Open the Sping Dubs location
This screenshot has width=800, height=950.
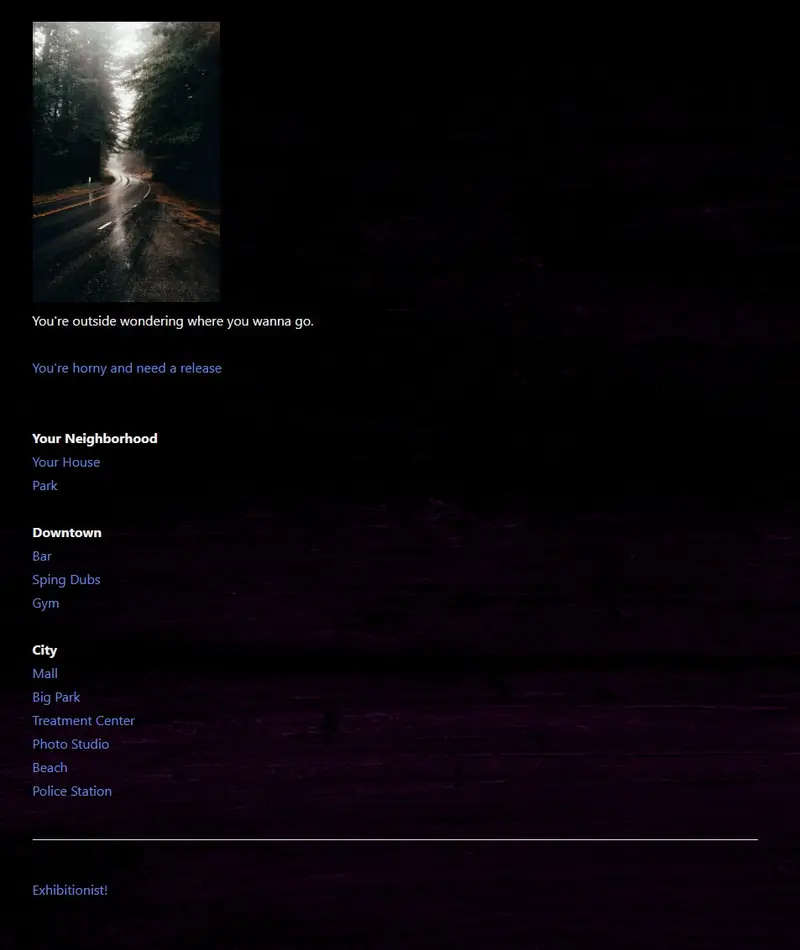[x=66, y=580]
